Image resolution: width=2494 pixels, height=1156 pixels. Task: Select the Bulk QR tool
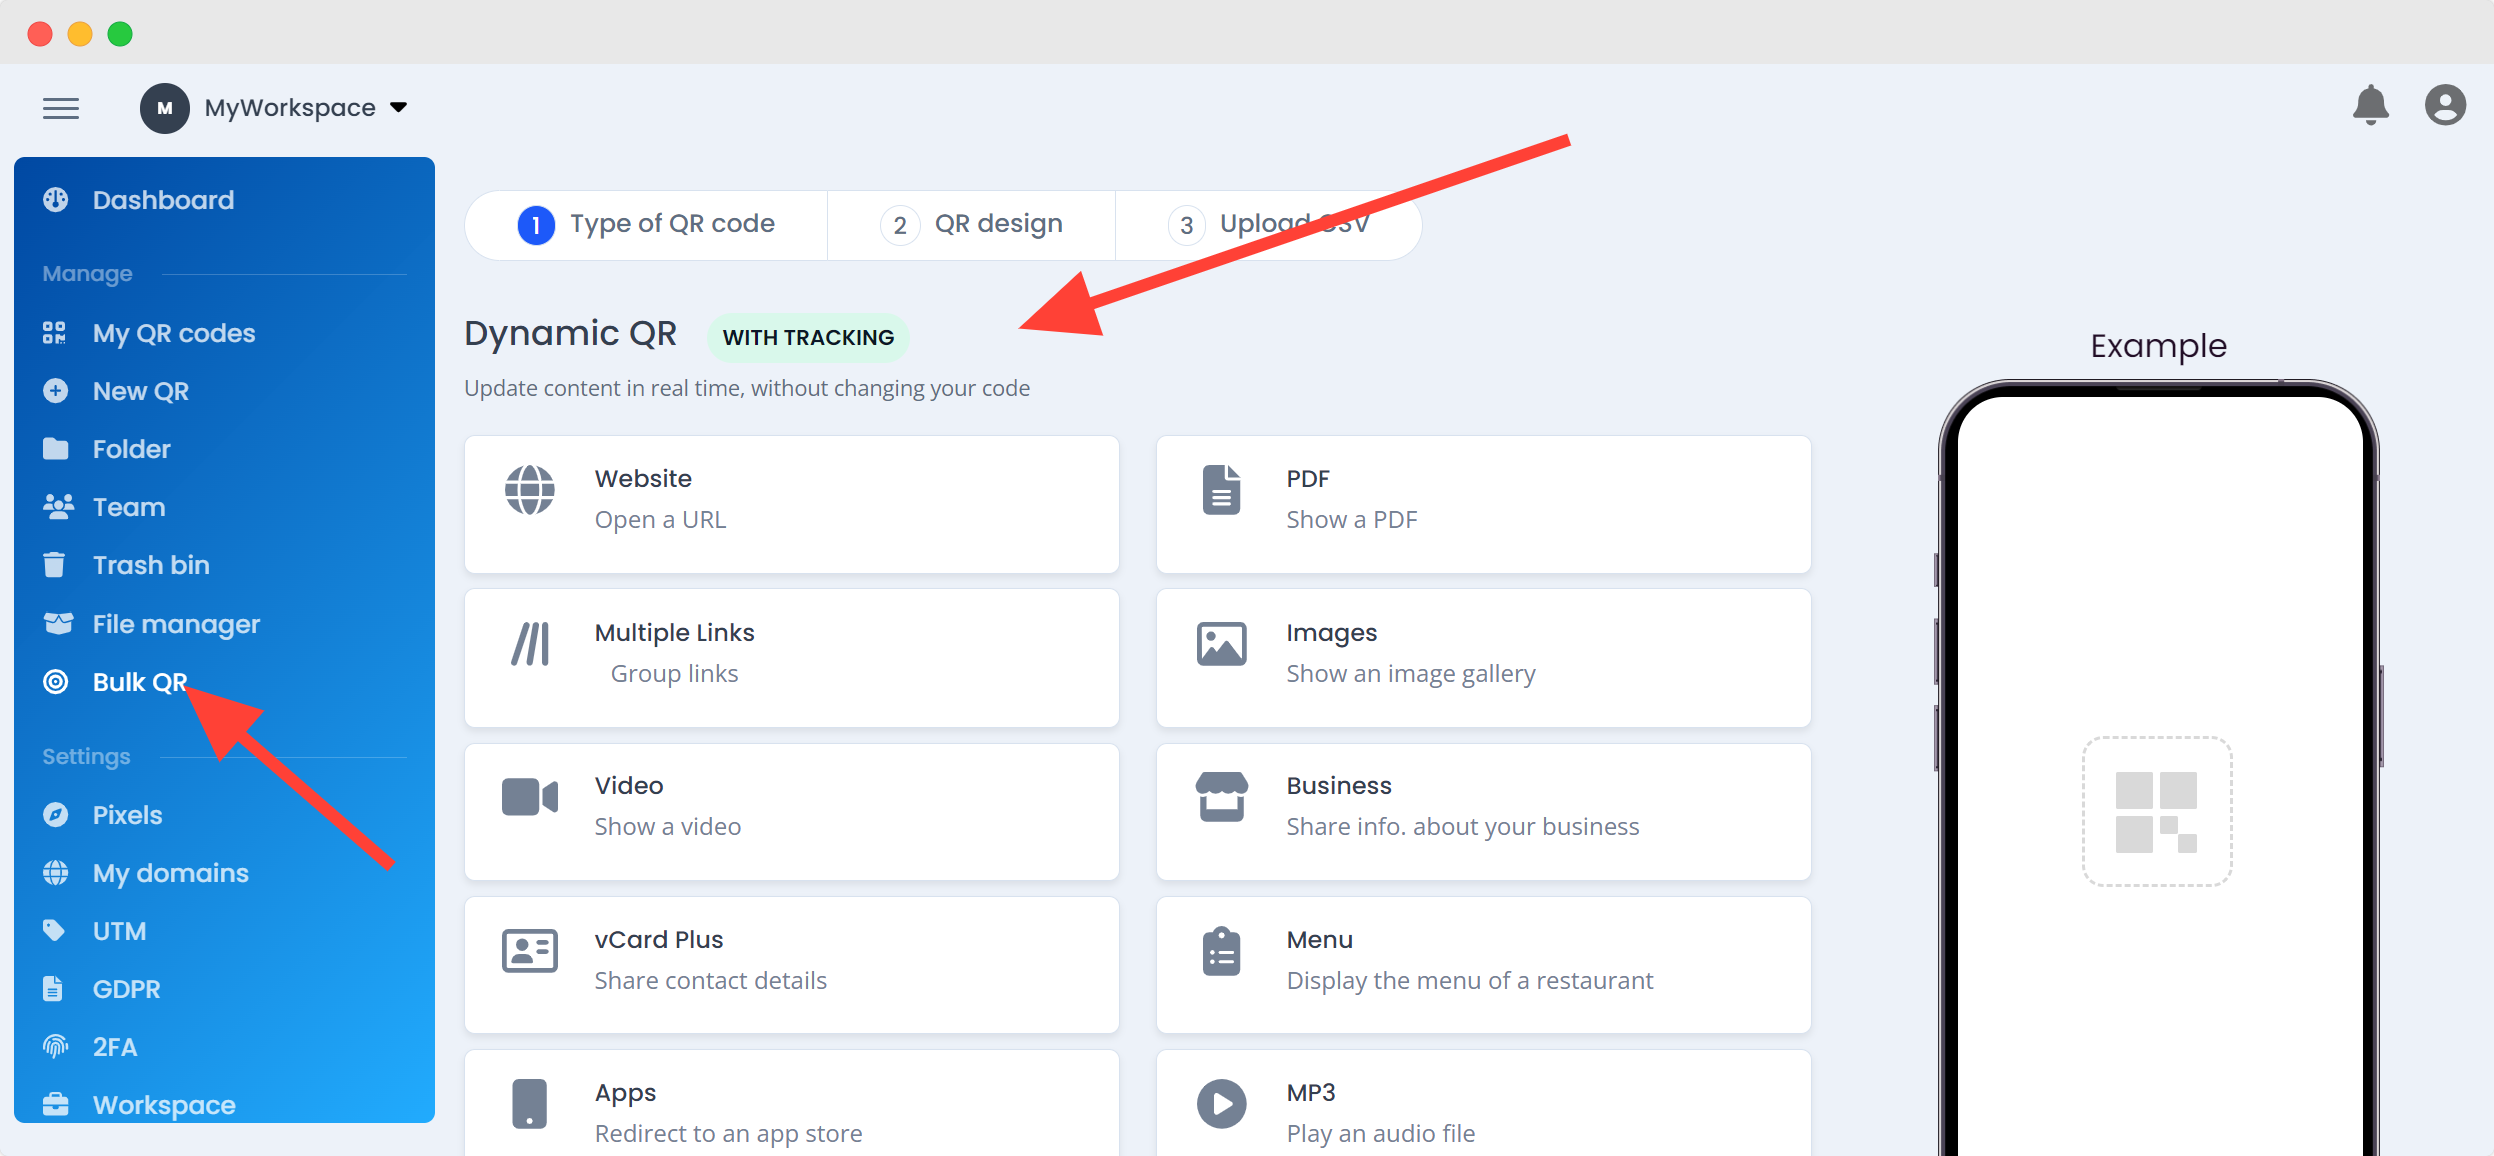[139, 681]
